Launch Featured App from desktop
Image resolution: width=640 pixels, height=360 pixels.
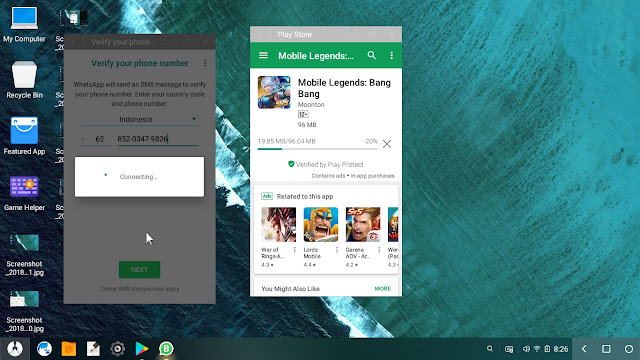point(24,136)
